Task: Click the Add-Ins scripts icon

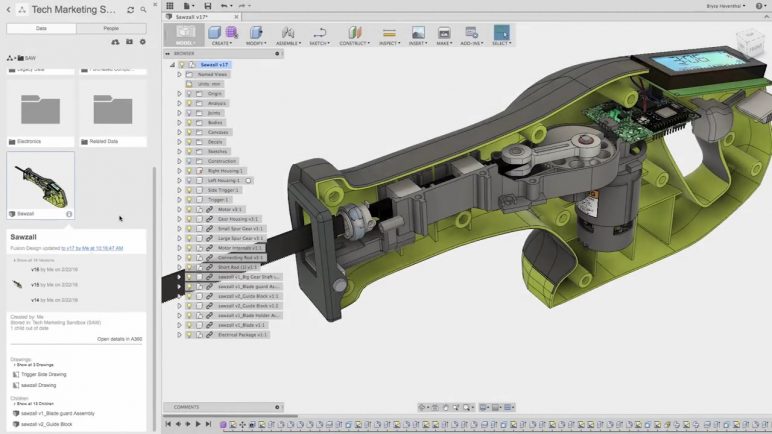Action: tap(471, 33)
